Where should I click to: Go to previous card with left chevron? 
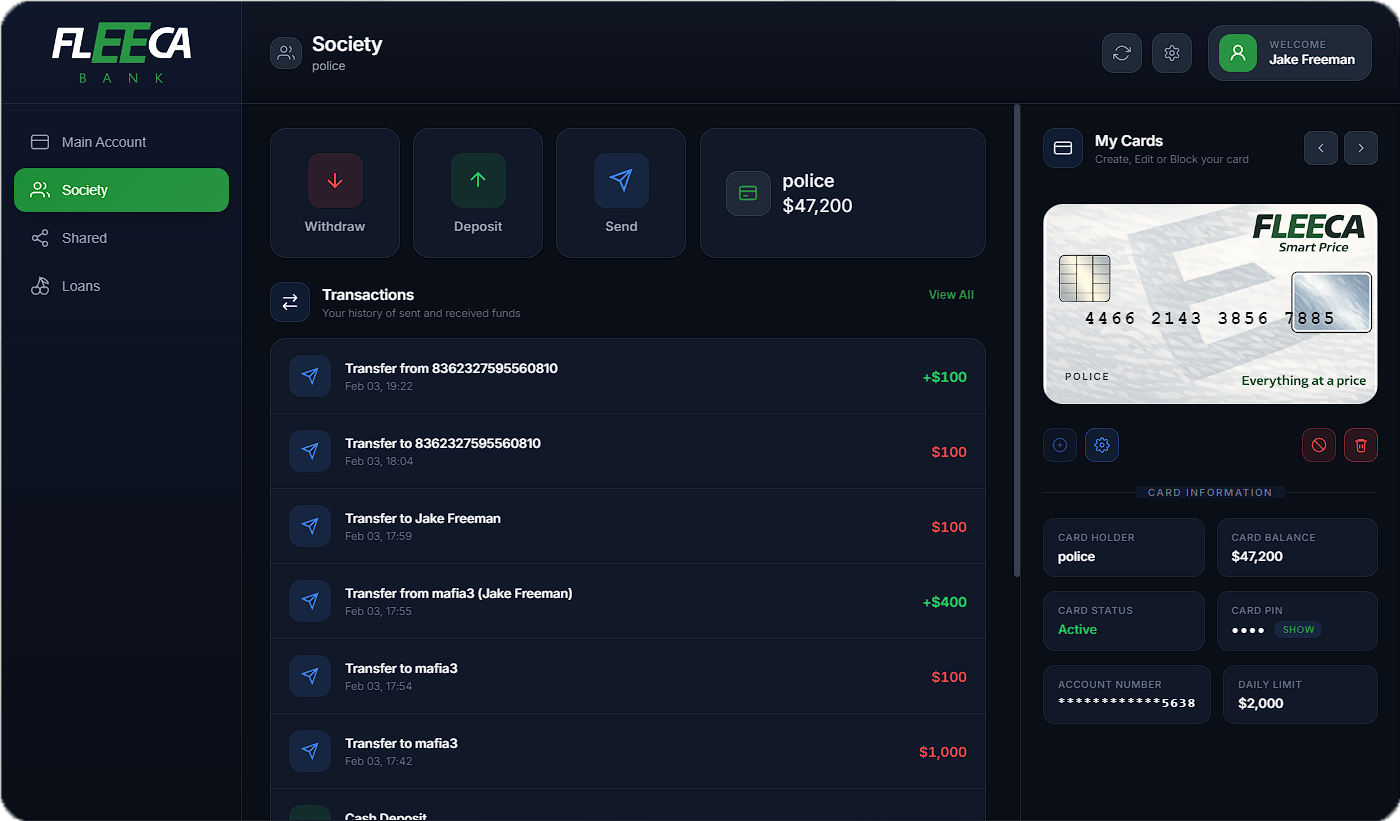click(x=1321, y=148)
